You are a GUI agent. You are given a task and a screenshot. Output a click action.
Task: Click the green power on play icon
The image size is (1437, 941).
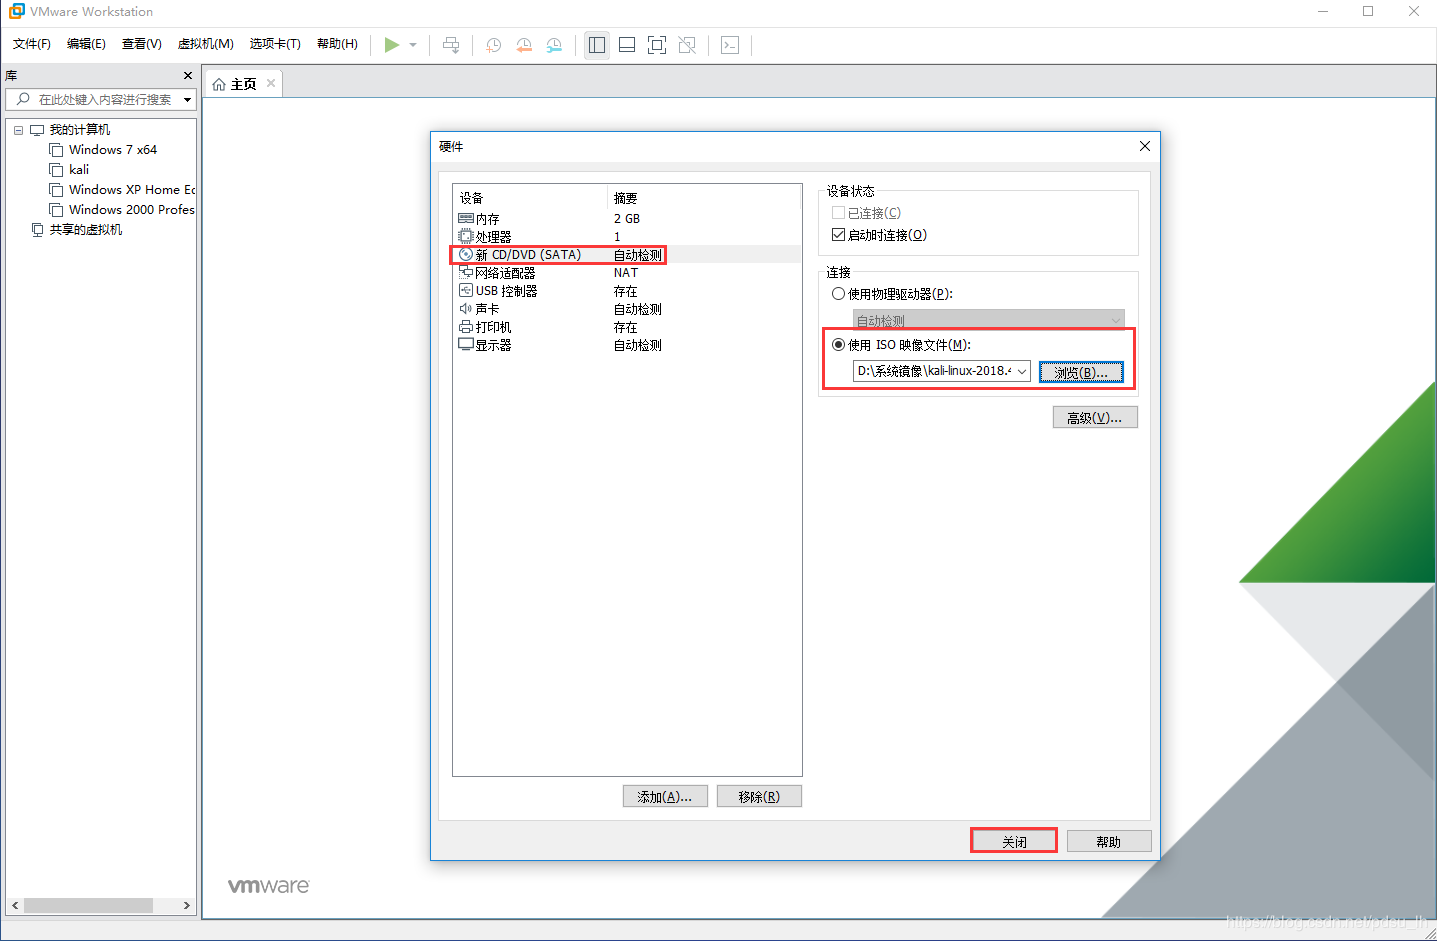click(x=392, y=45)
